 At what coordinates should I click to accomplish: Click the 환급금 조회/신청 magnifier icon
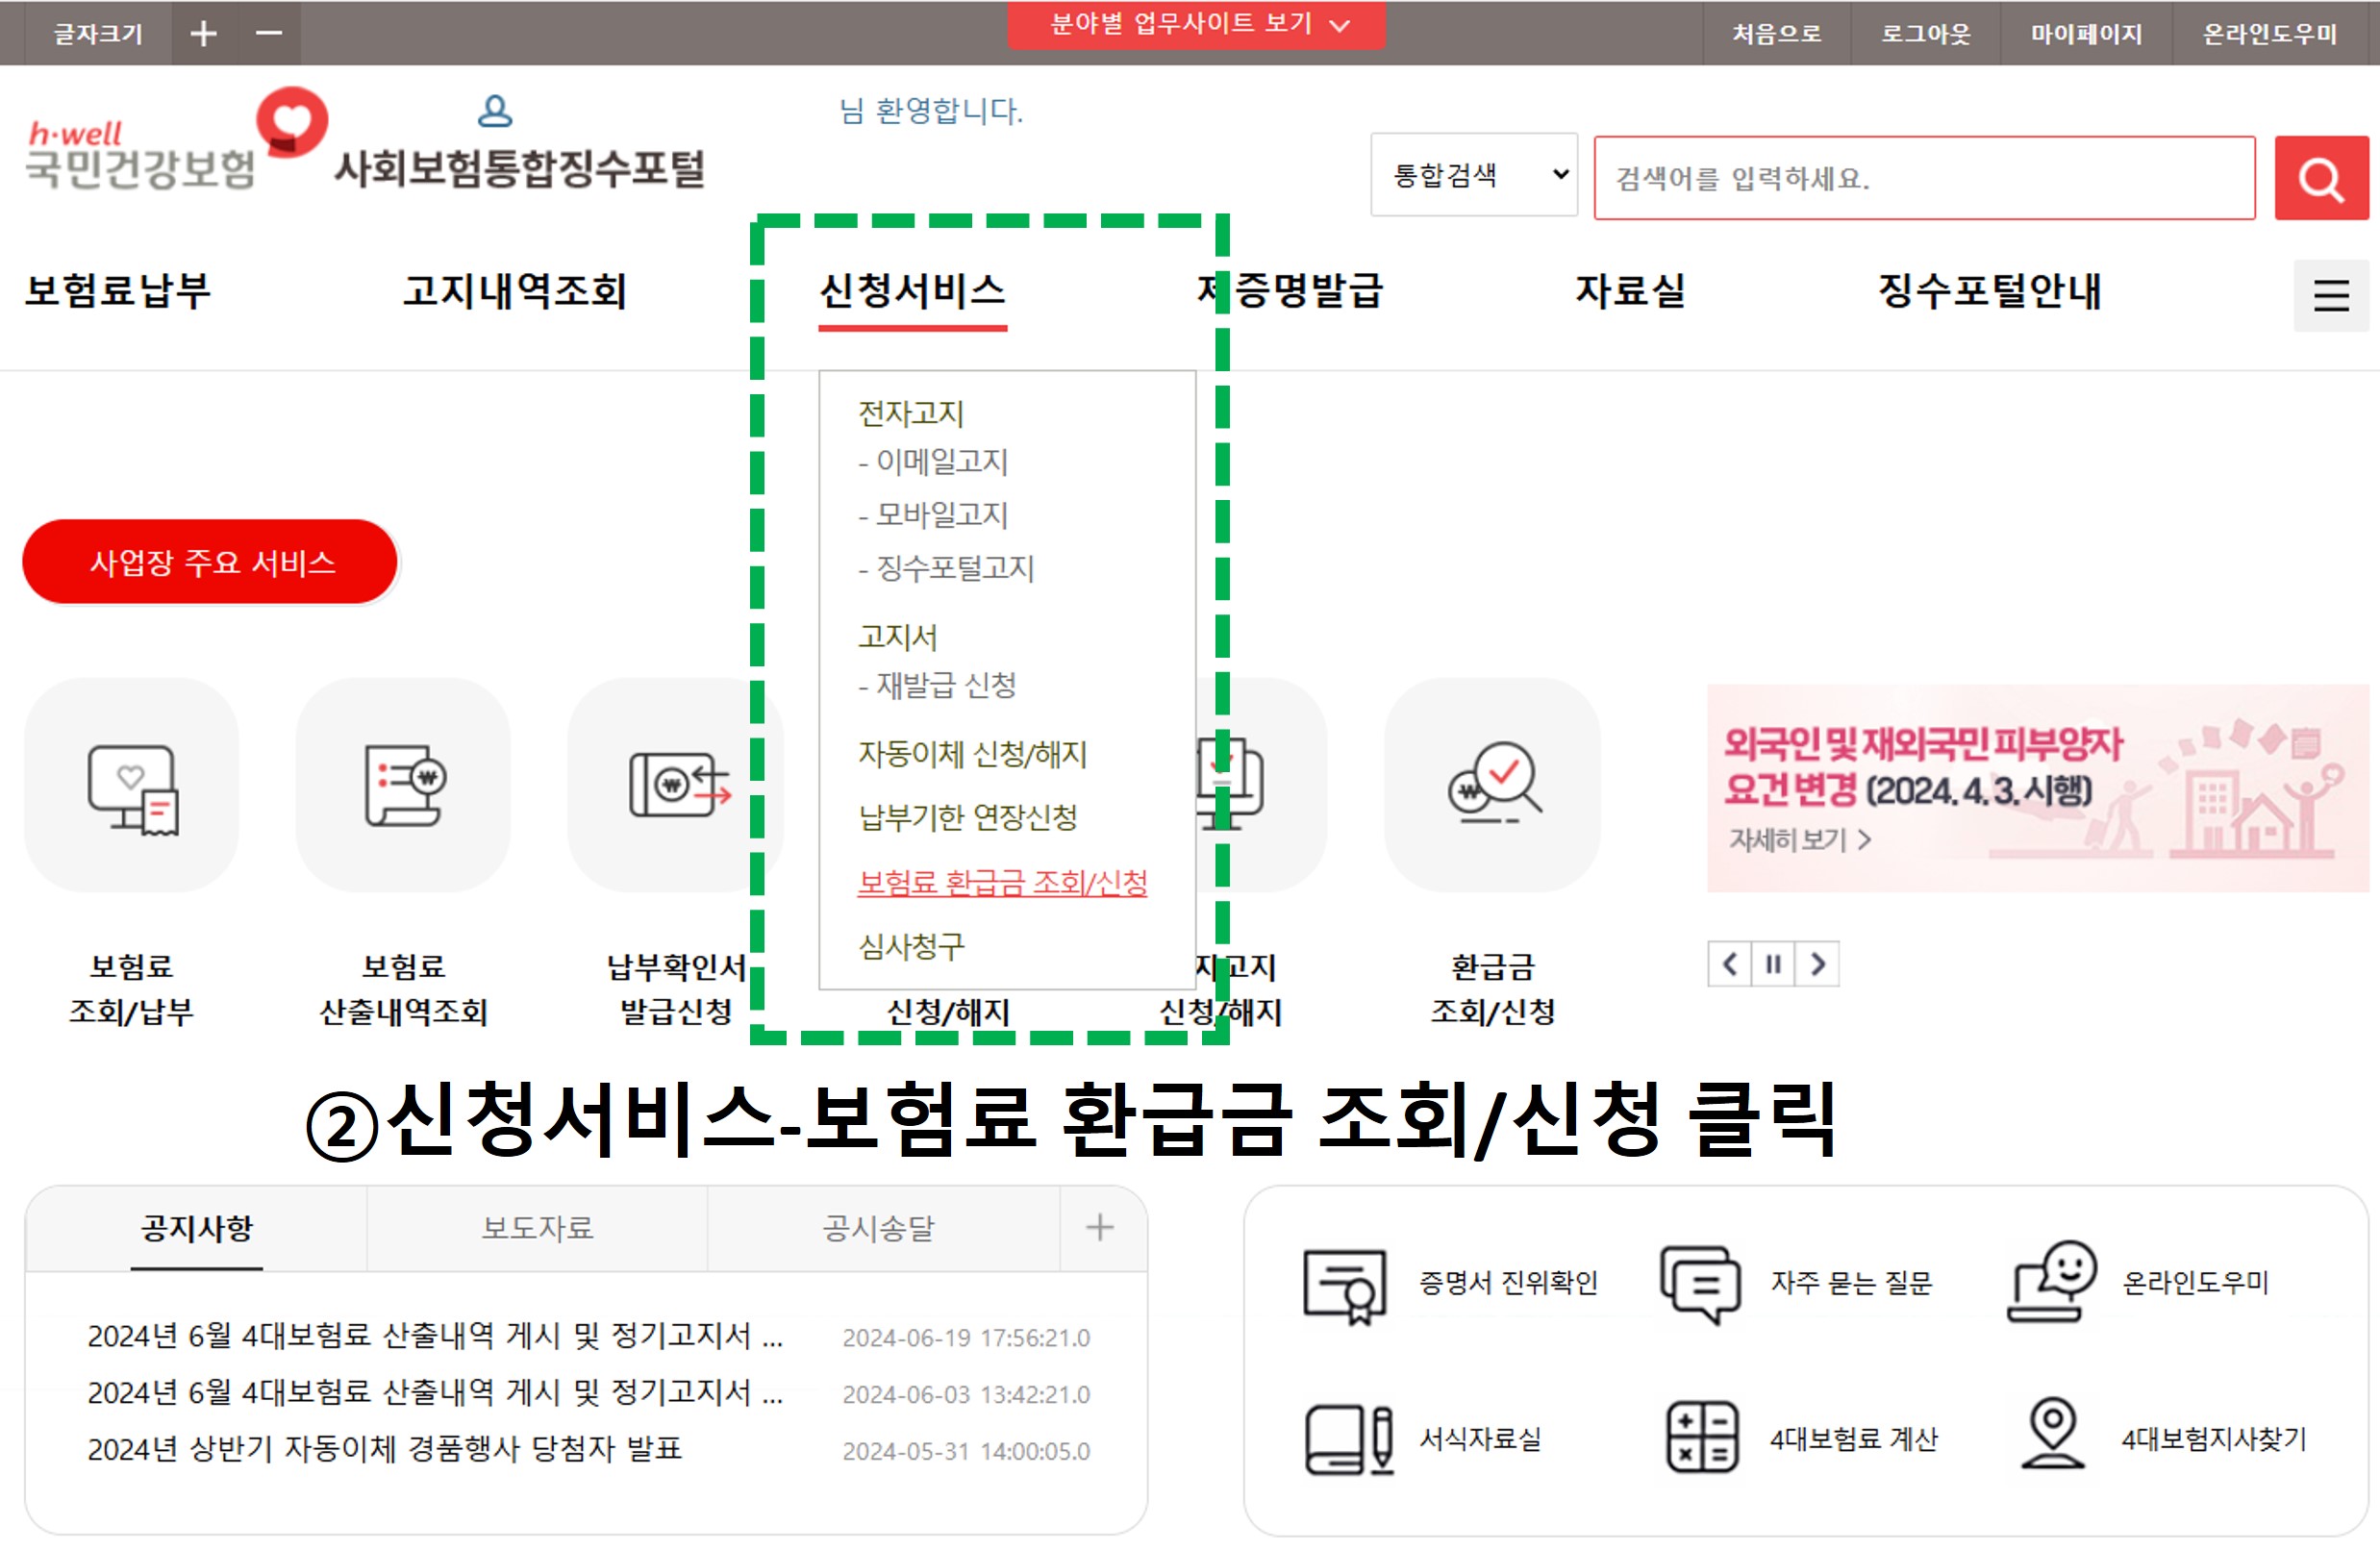coord(1491,787)
